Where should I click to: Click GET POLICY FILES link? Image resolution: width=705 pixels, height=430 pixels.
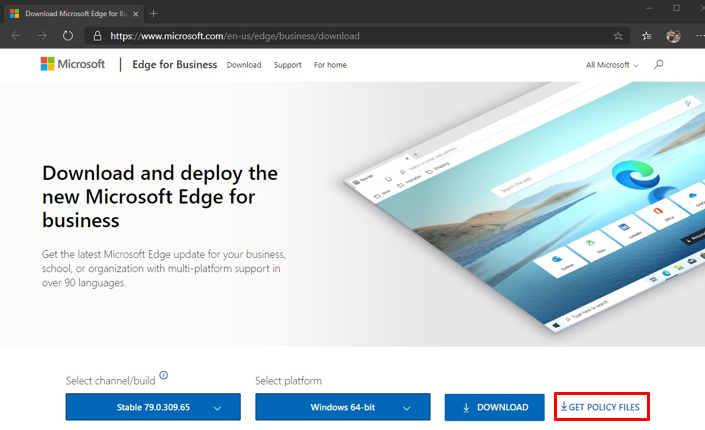[600, 407]
